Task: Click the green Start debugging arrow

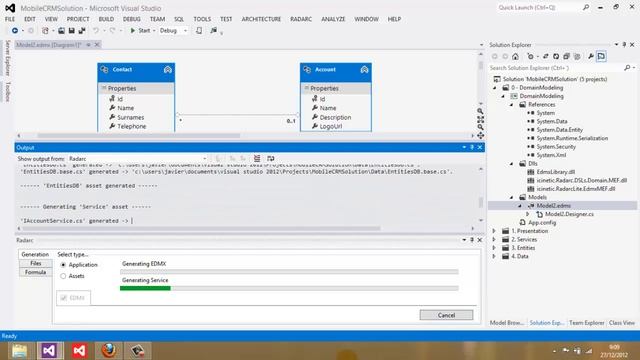Action: coord(133,31)
